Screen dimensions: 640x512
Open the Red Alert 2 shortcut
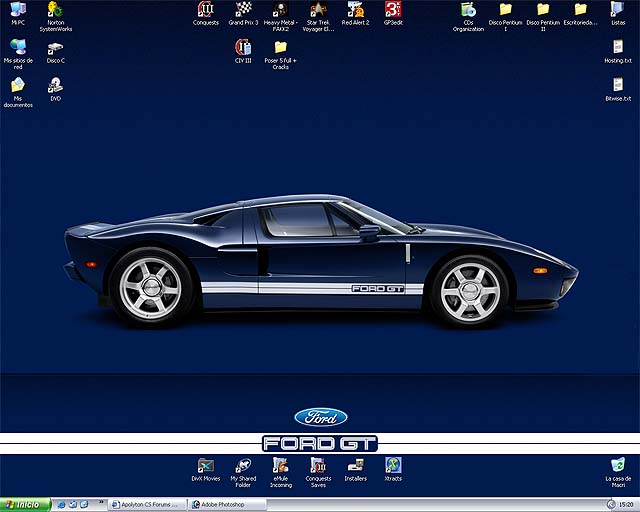pos(355,10)
